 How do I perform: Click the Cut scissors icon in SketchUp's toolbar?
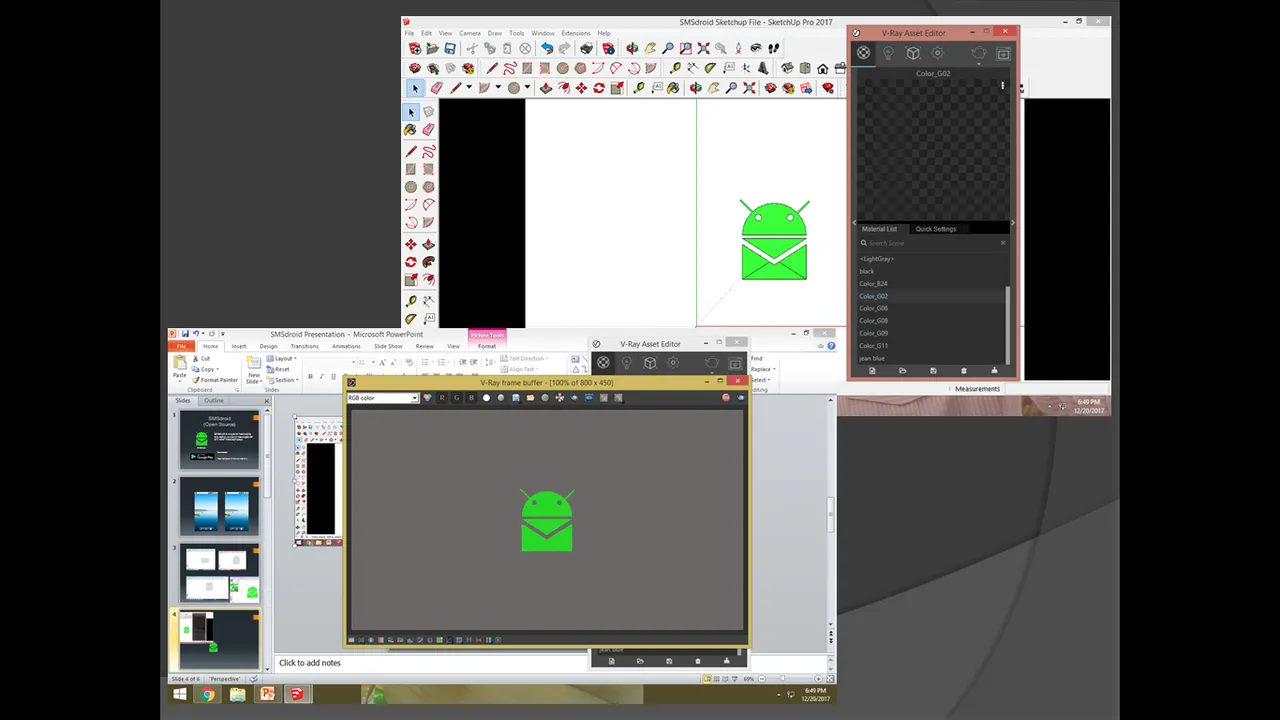click(x=472, y=48)
